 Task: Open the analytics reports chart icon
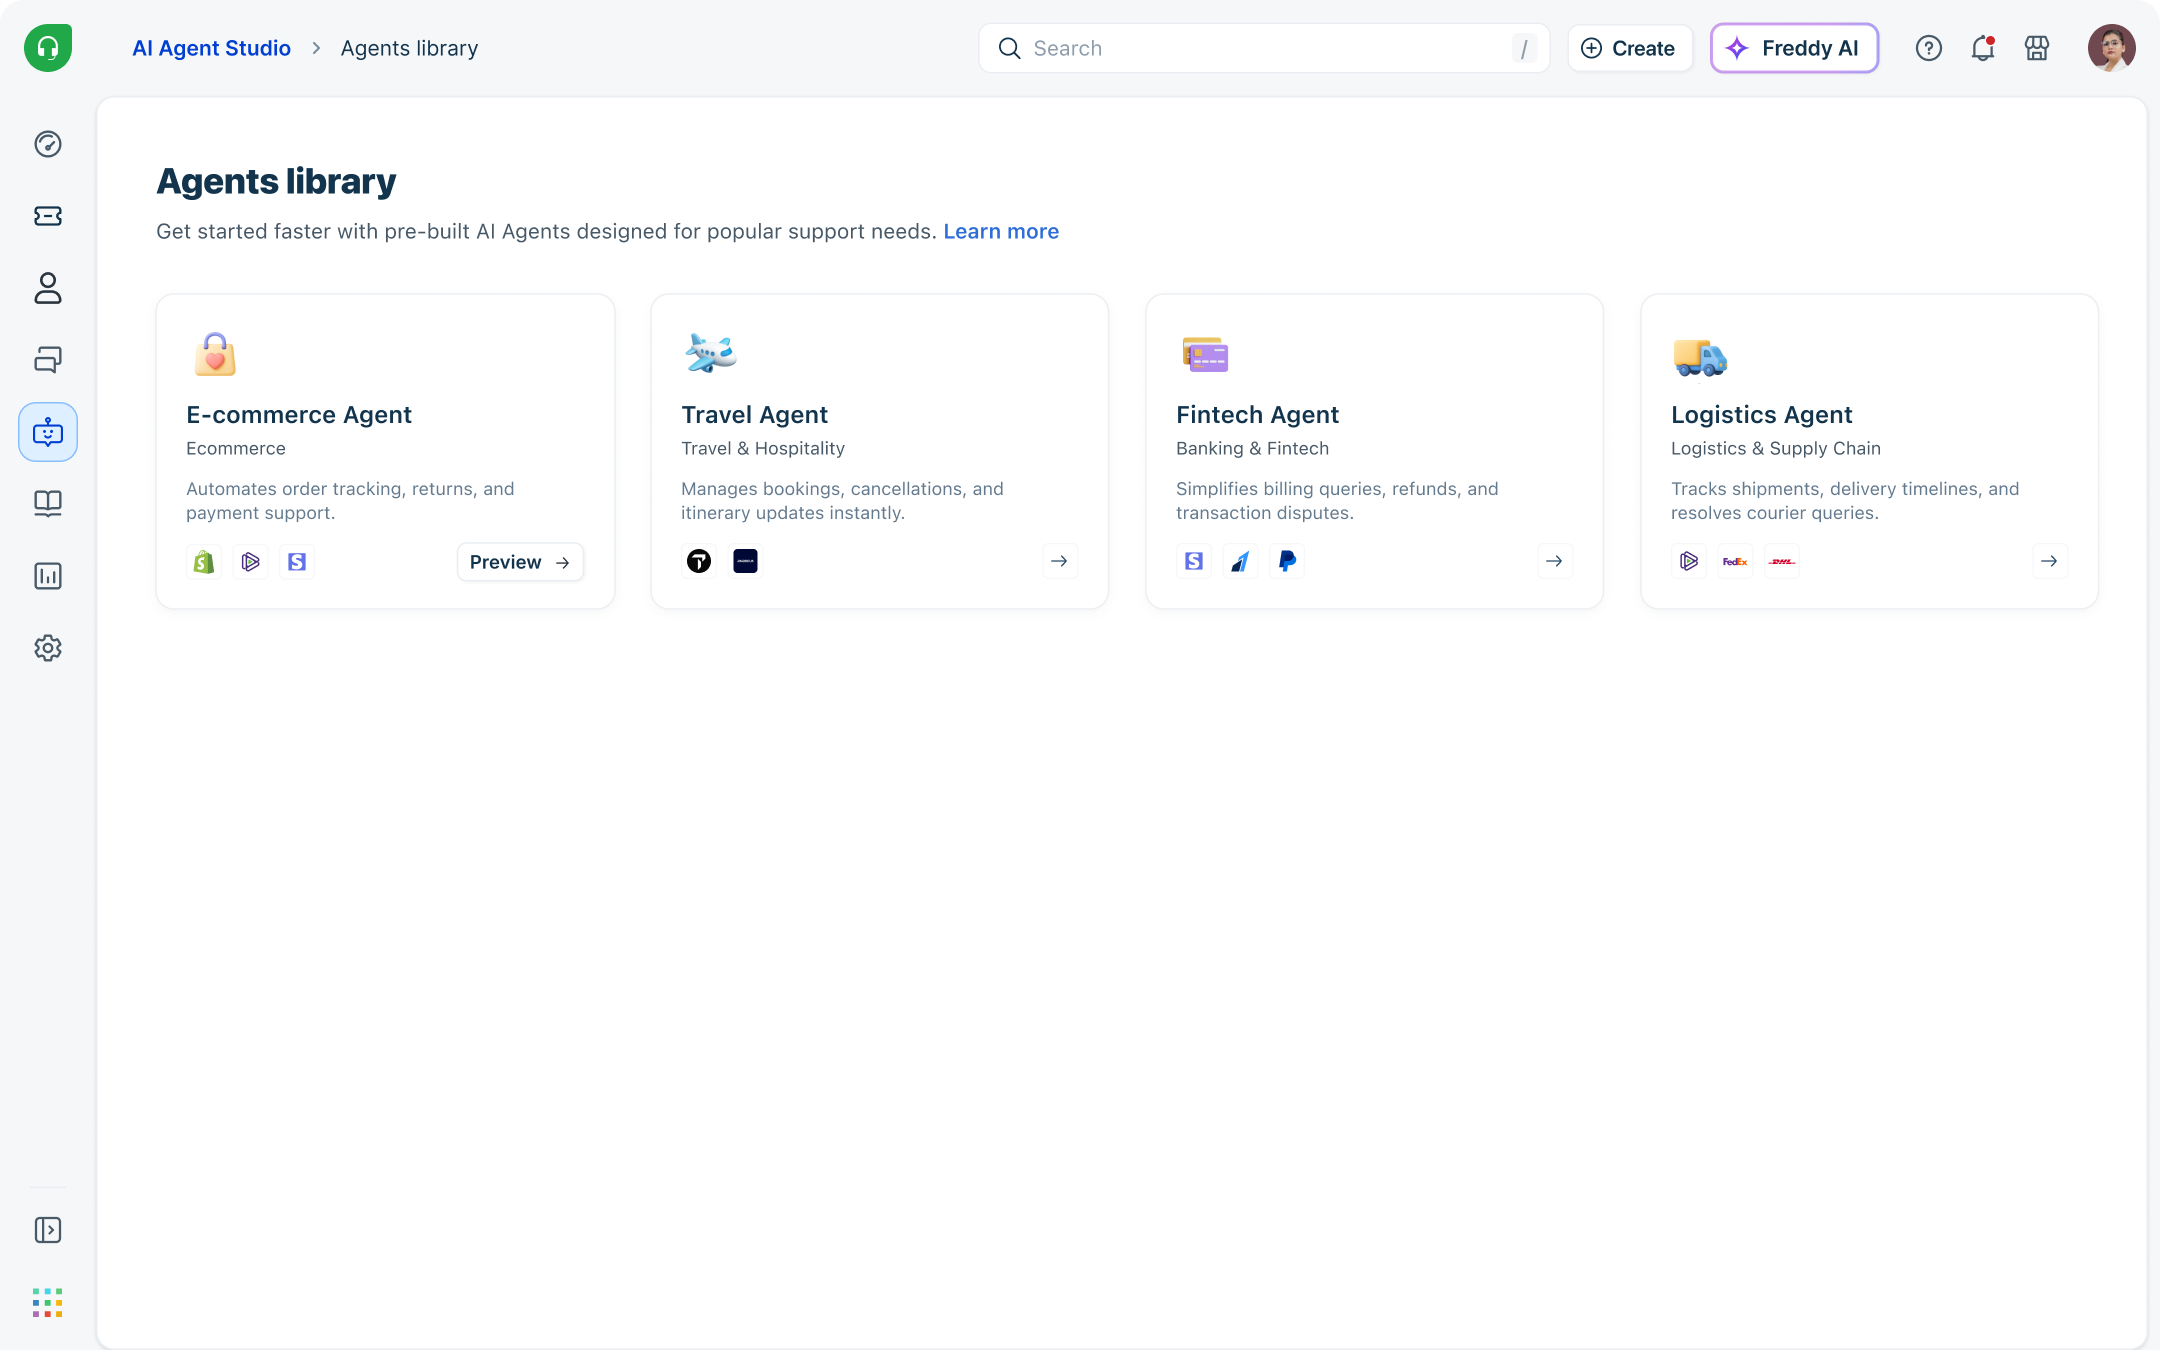click(x=48, y=576)
